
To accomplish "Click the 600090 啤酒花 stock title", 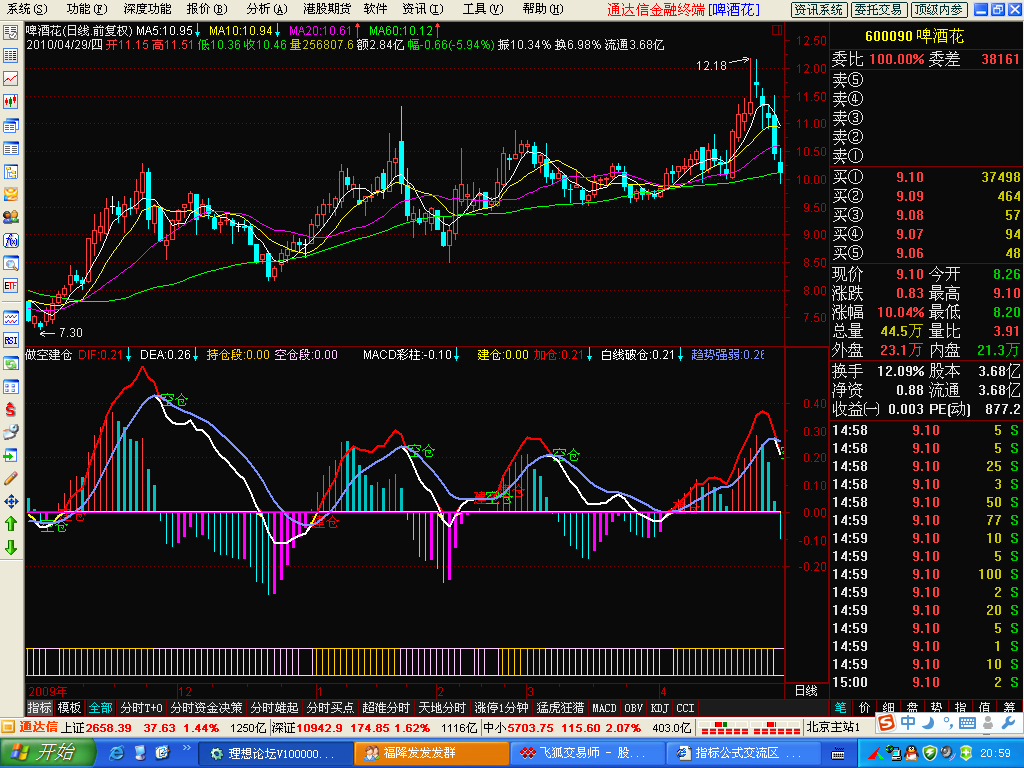I will (x=914, y=36).
